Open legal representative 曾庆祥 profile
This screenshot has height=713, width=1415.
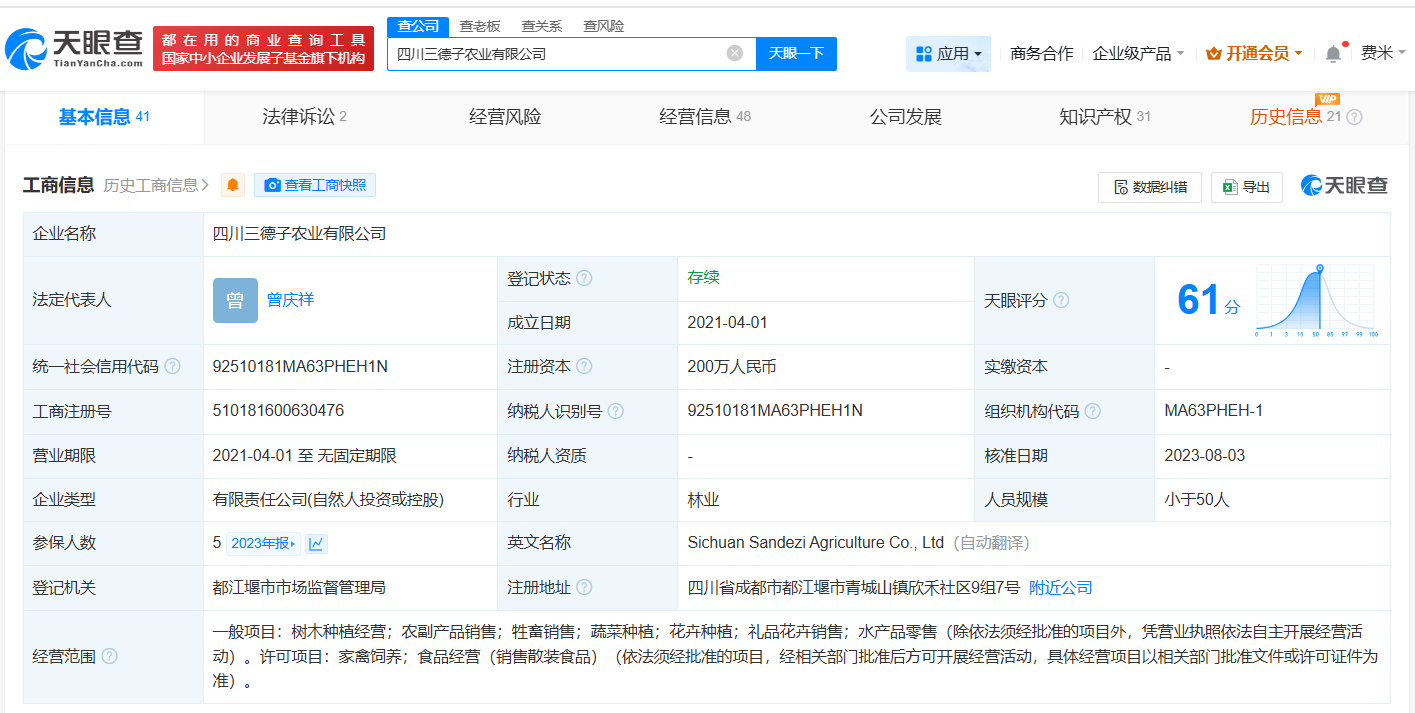coord(289,299)
